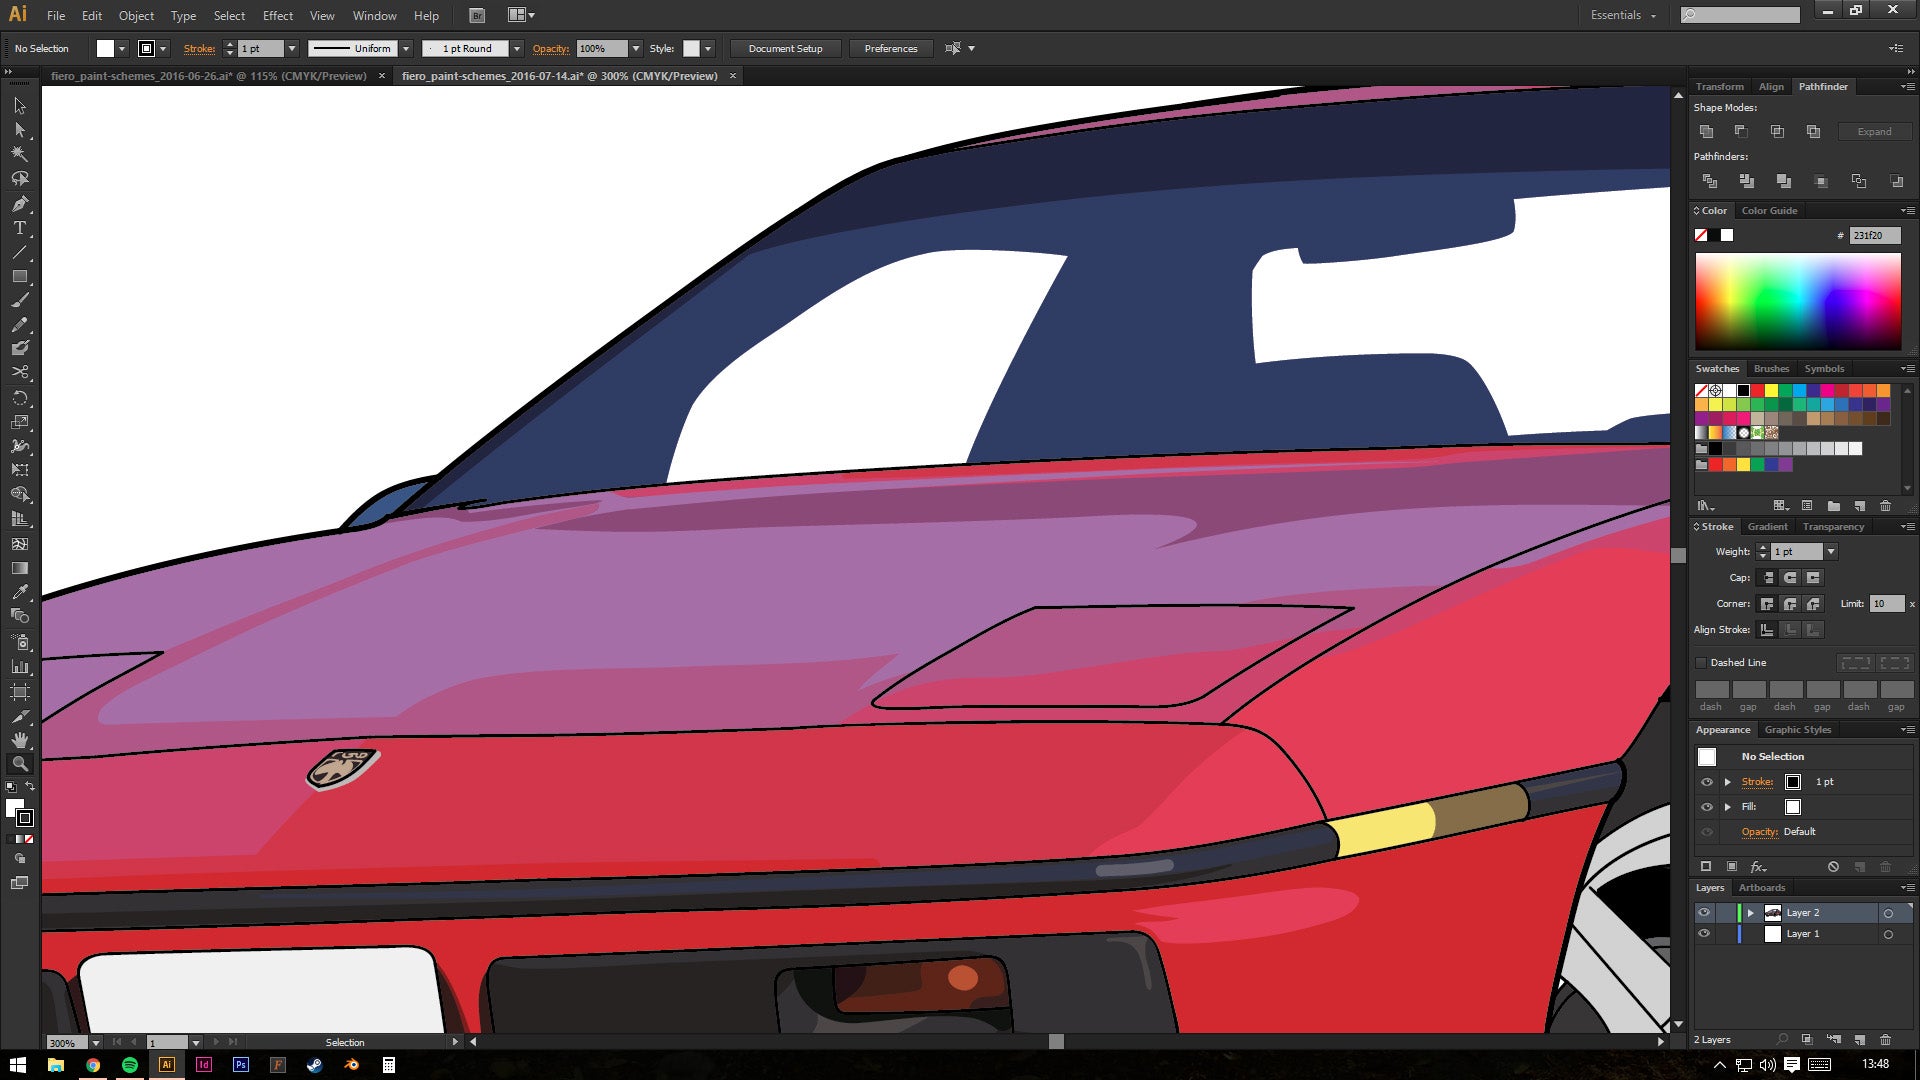Click the Preferences button
This screenshot has width=1920, height=1080.
[x=890, y=48]
